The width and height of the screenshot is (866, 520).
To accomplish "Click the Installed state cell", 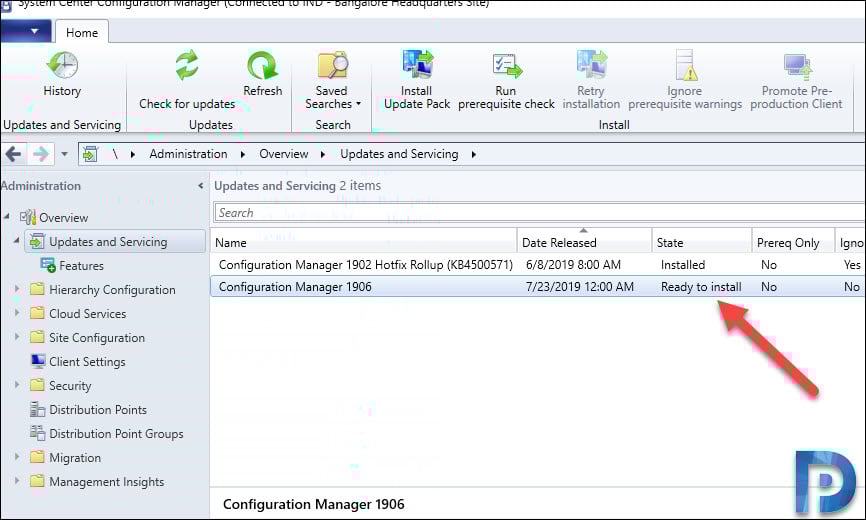I will (x=683, y=264).
